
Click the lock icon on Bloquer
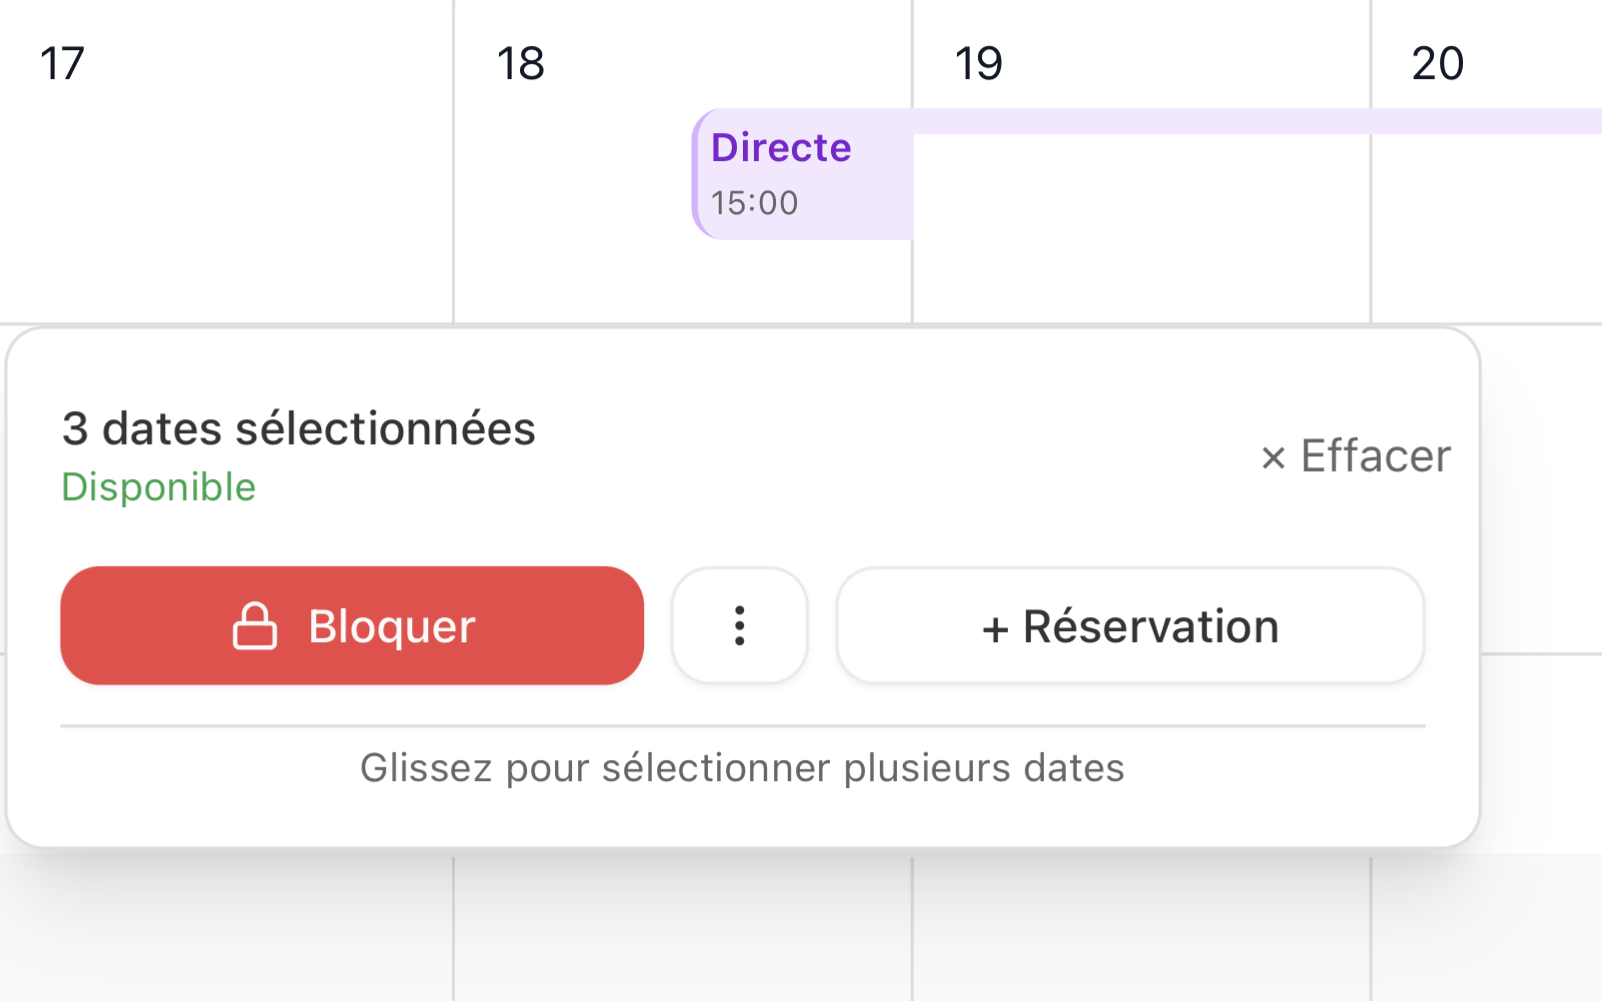(254, 627)
